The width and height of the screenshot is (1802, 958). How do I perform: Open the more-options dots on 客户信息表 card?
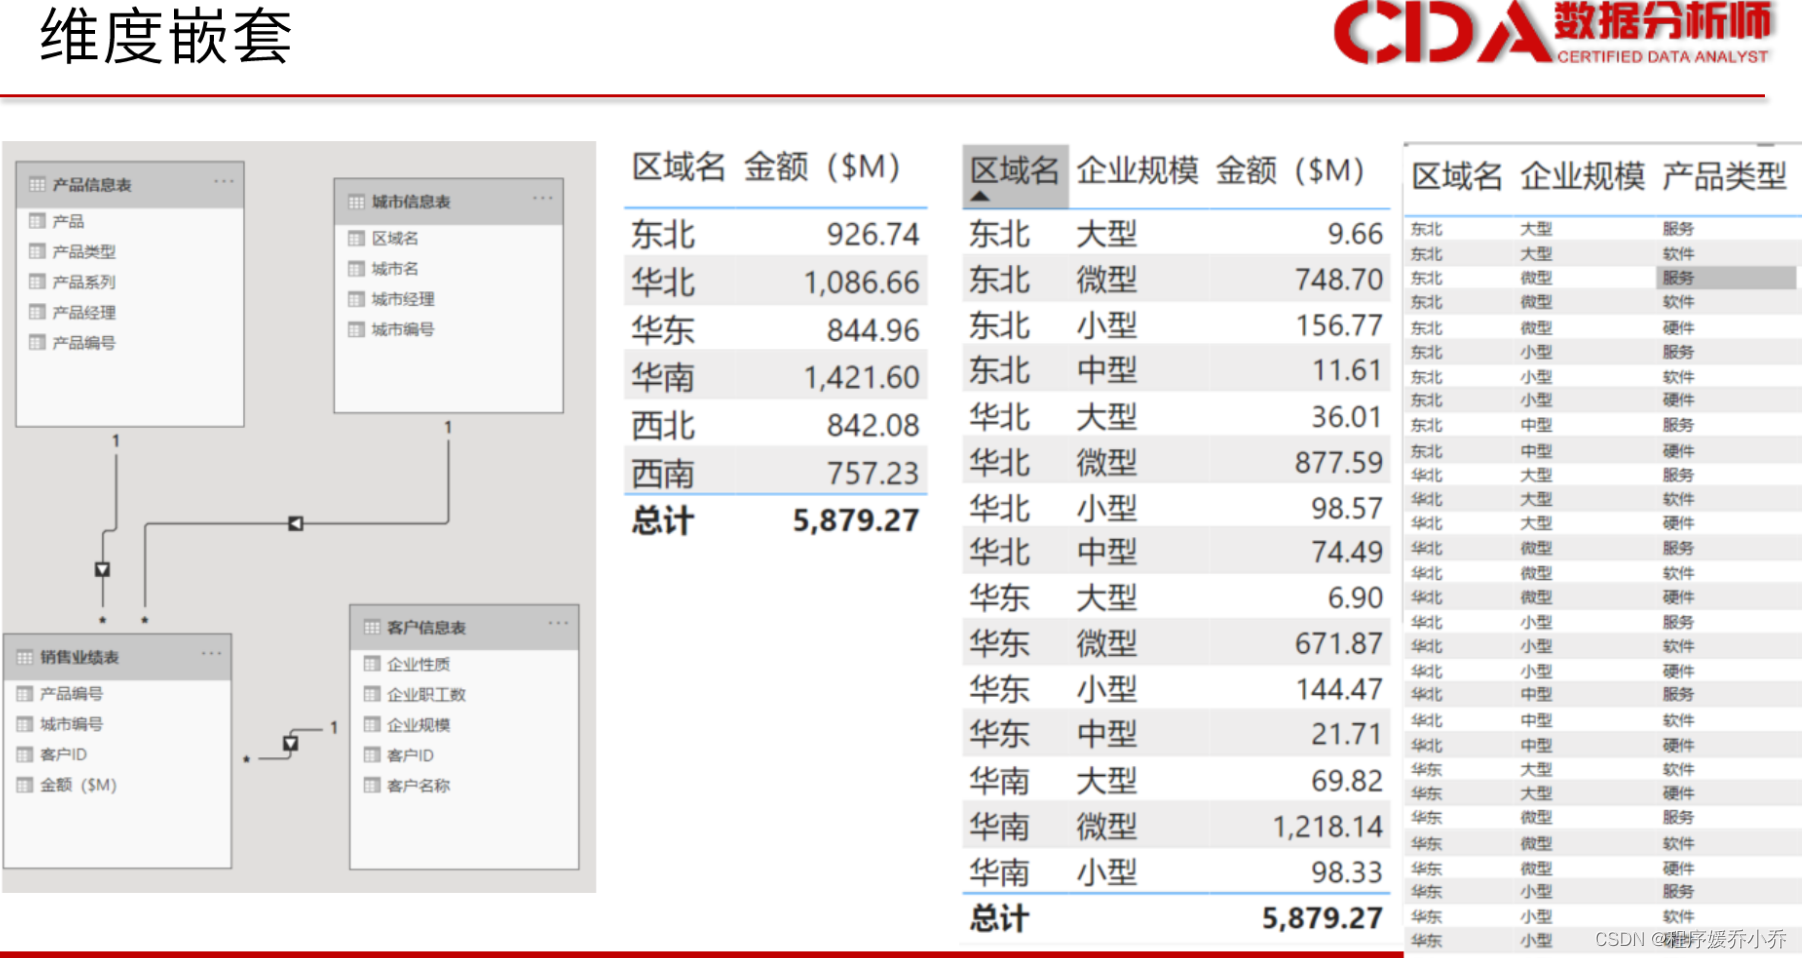click(x=558, y=624)
